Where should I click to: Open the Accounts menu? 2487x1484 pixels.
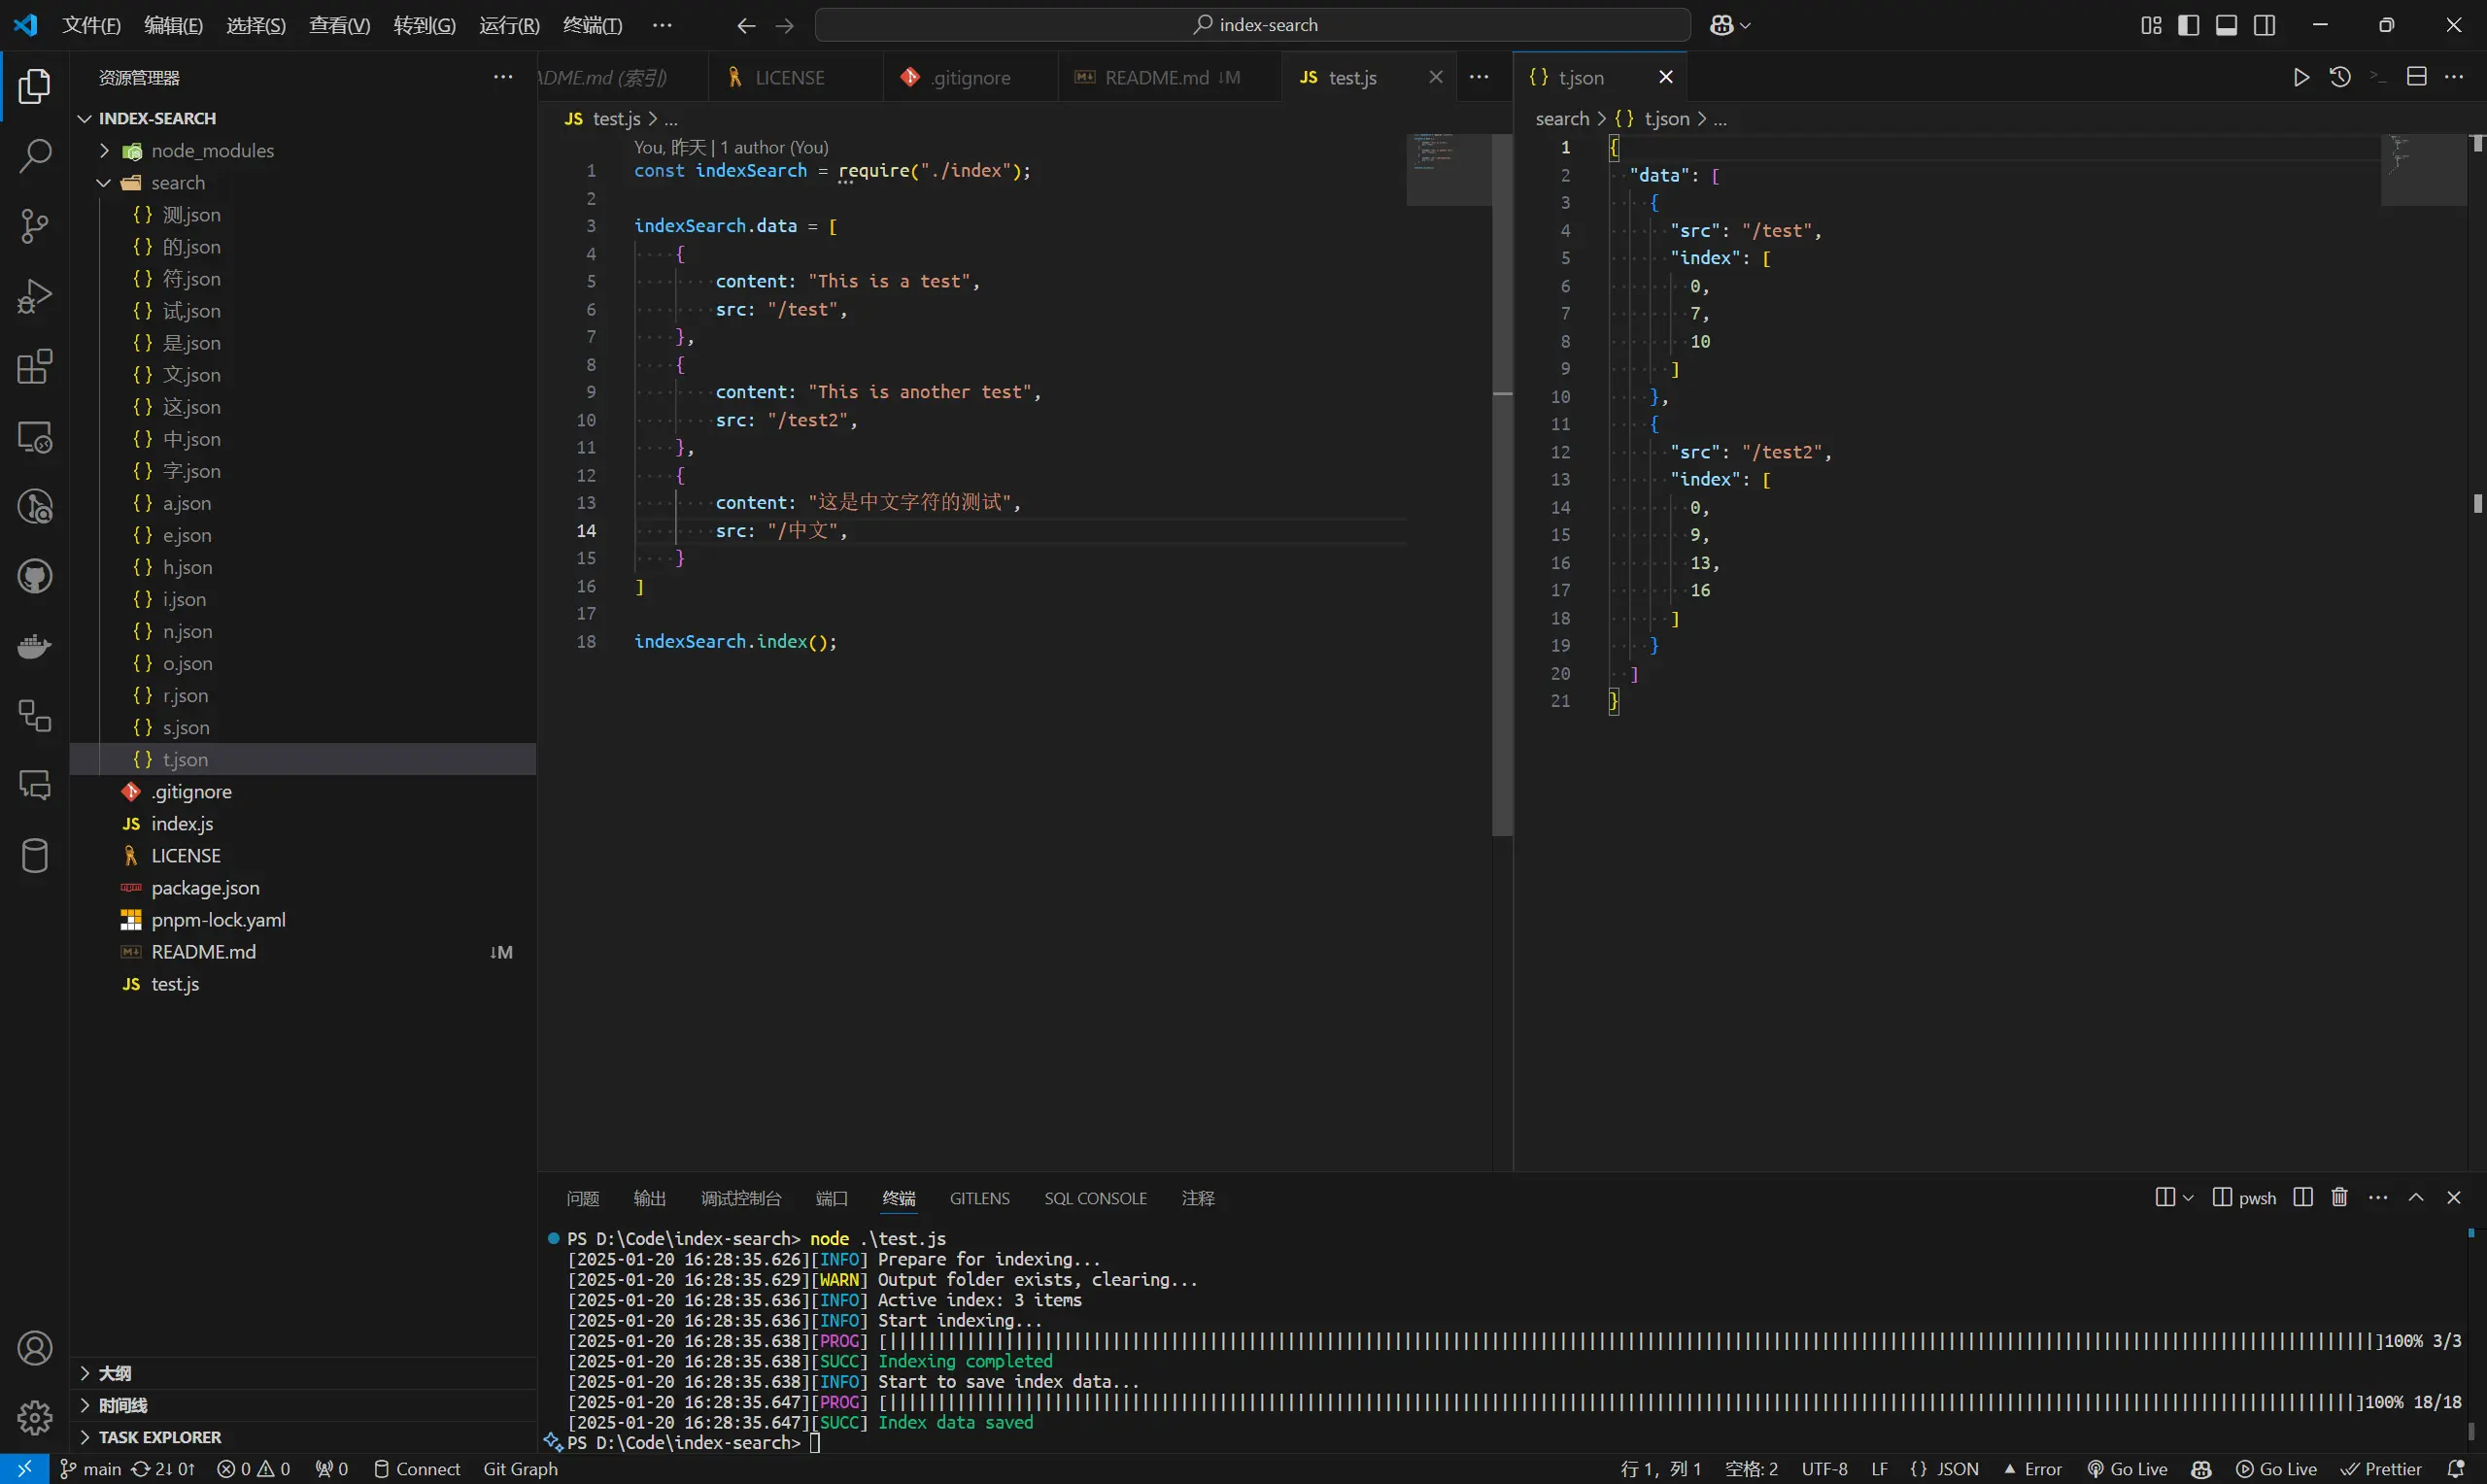(x=35, y=1348)
